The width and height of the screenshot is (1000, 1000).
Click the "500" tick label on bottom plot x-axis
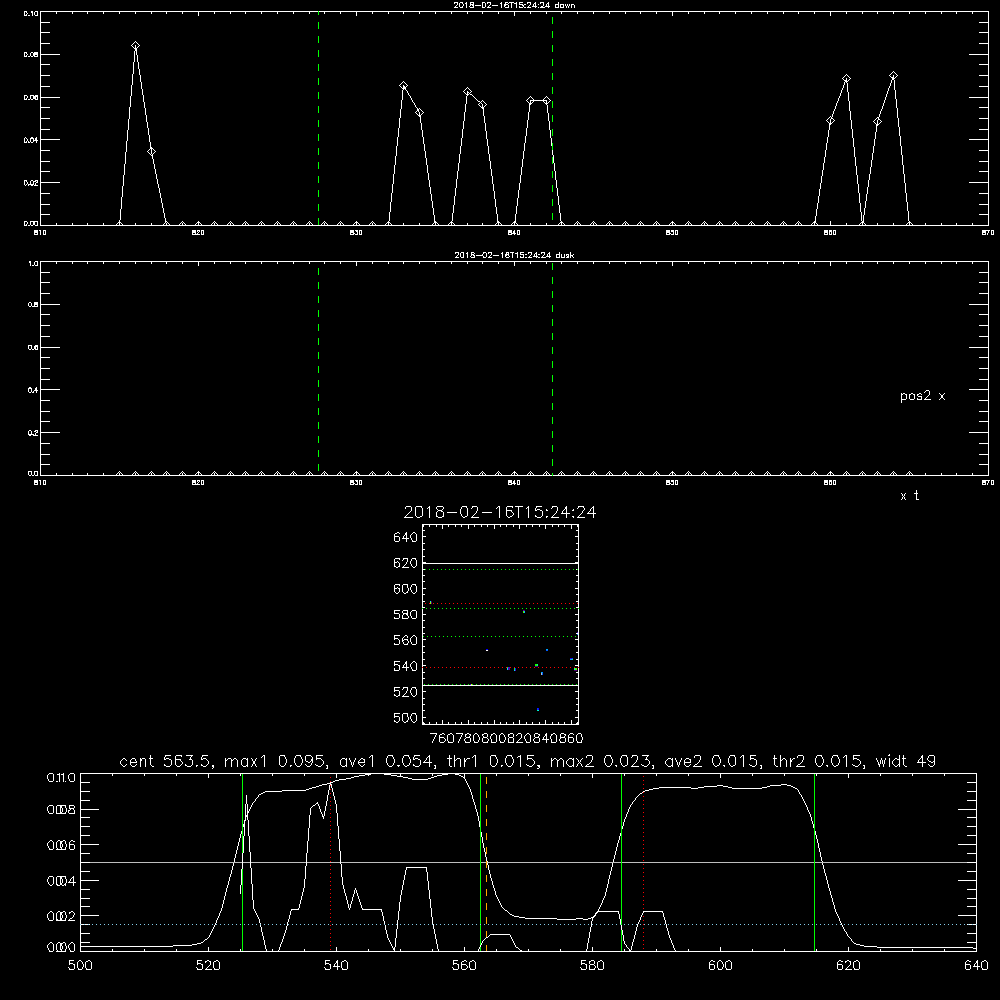tap(80, 966)
